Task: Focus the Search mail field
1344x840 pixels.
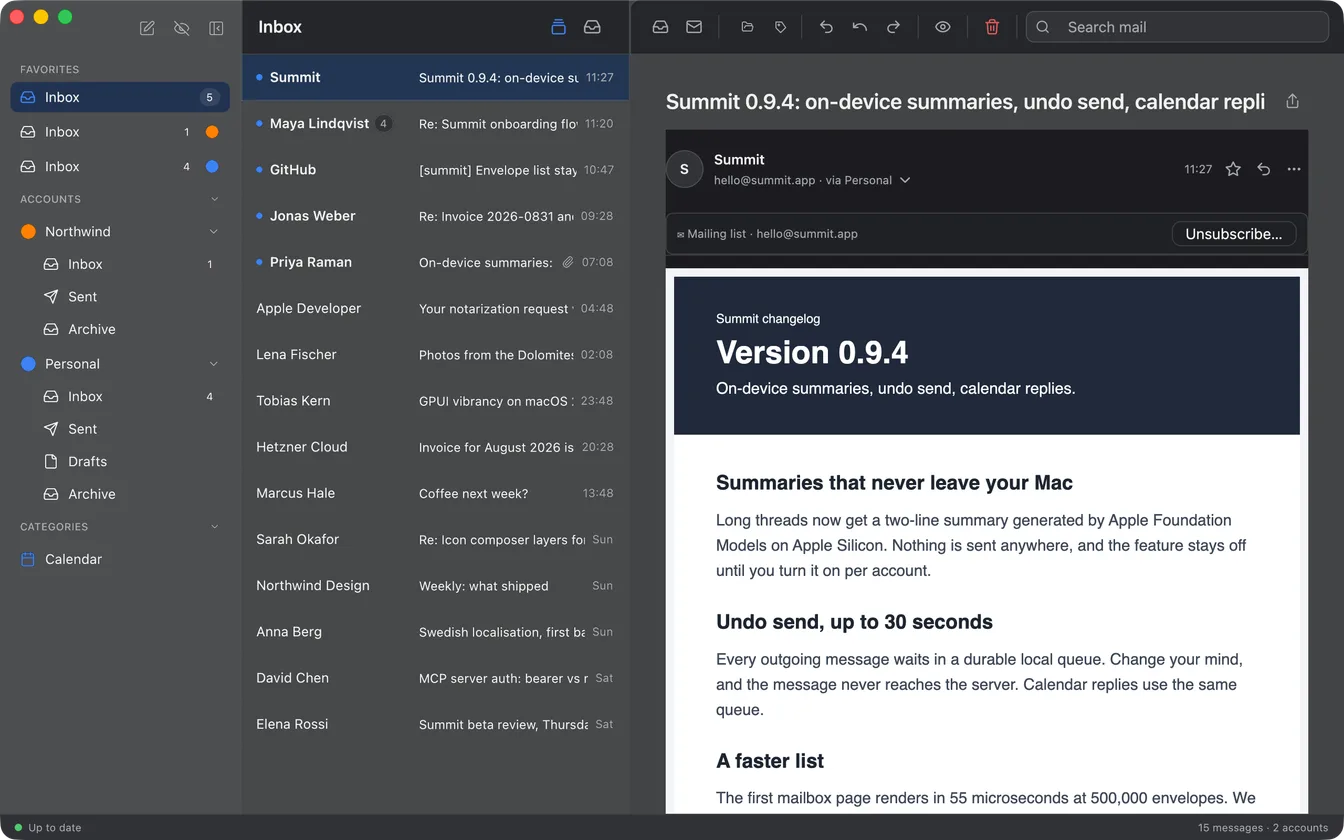Action: coord(1177,27)
